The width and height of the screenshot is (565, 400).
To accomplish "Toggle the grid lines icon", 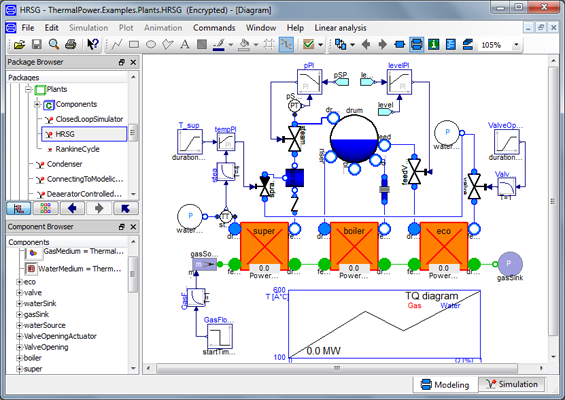I will pyautogui.click(x=269, y=45).
